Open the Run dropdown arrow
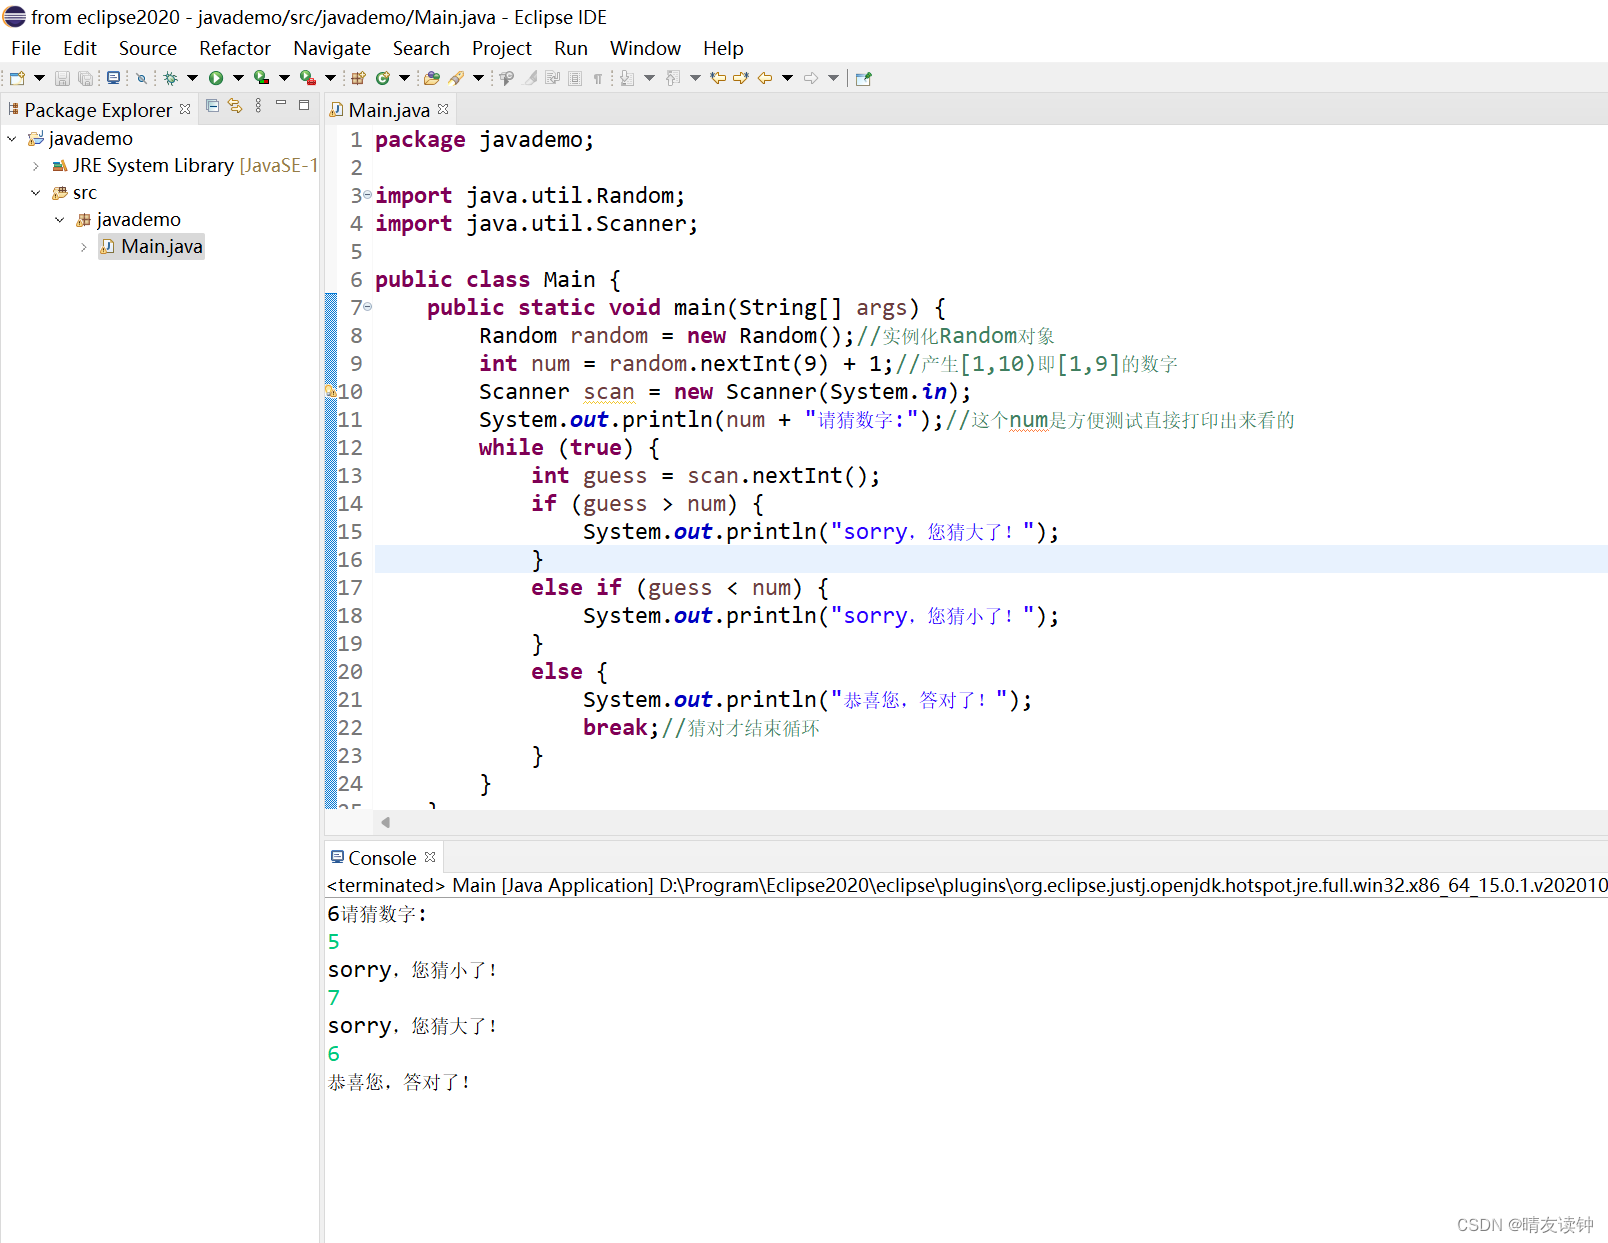 coord(238,78)
